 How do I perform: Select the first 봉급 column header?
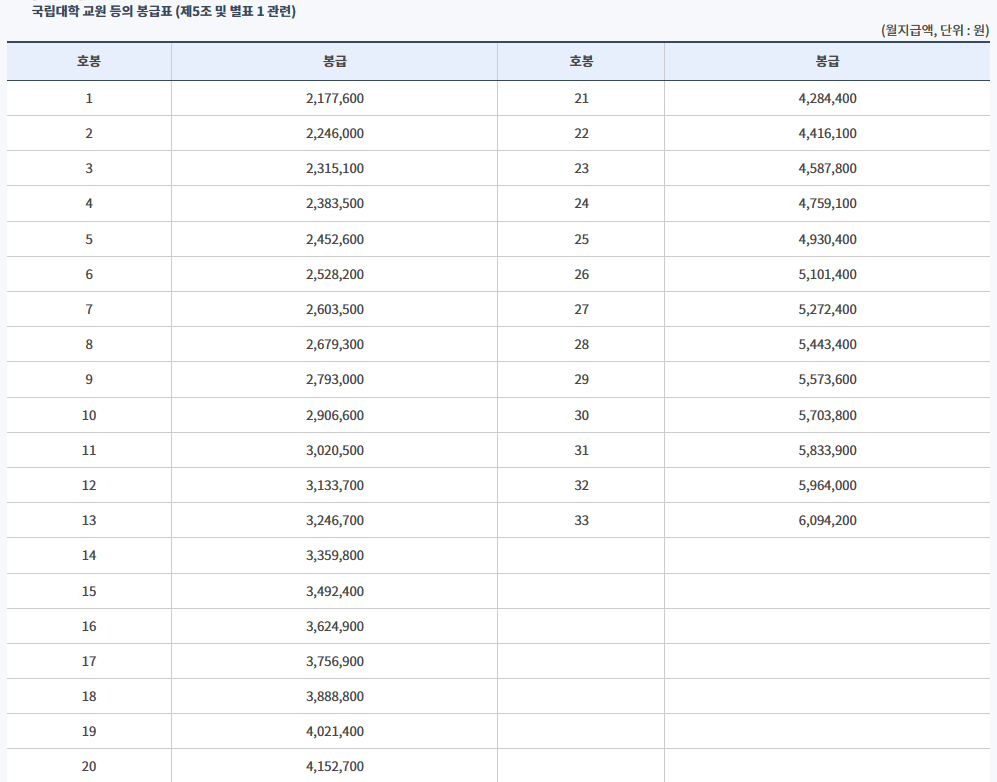coord(334,61)
